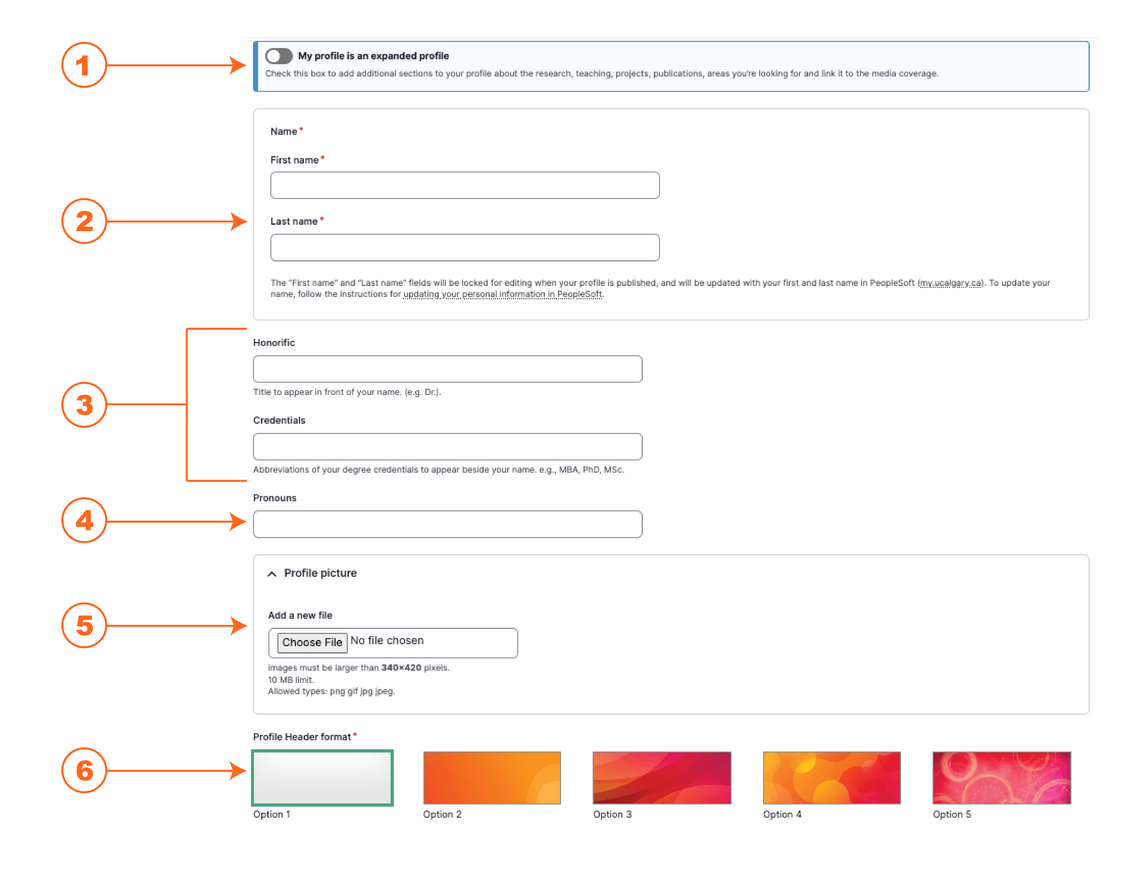Select the Option 2 orange gradient header
The image size is (1140, 875).
pos(492,777)
